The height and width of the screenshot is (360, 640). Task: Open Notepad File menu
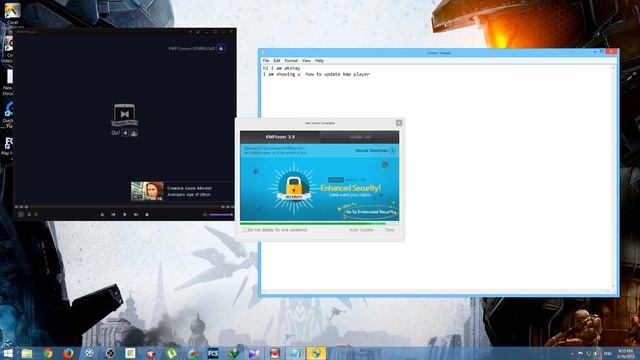click(266, 60)
